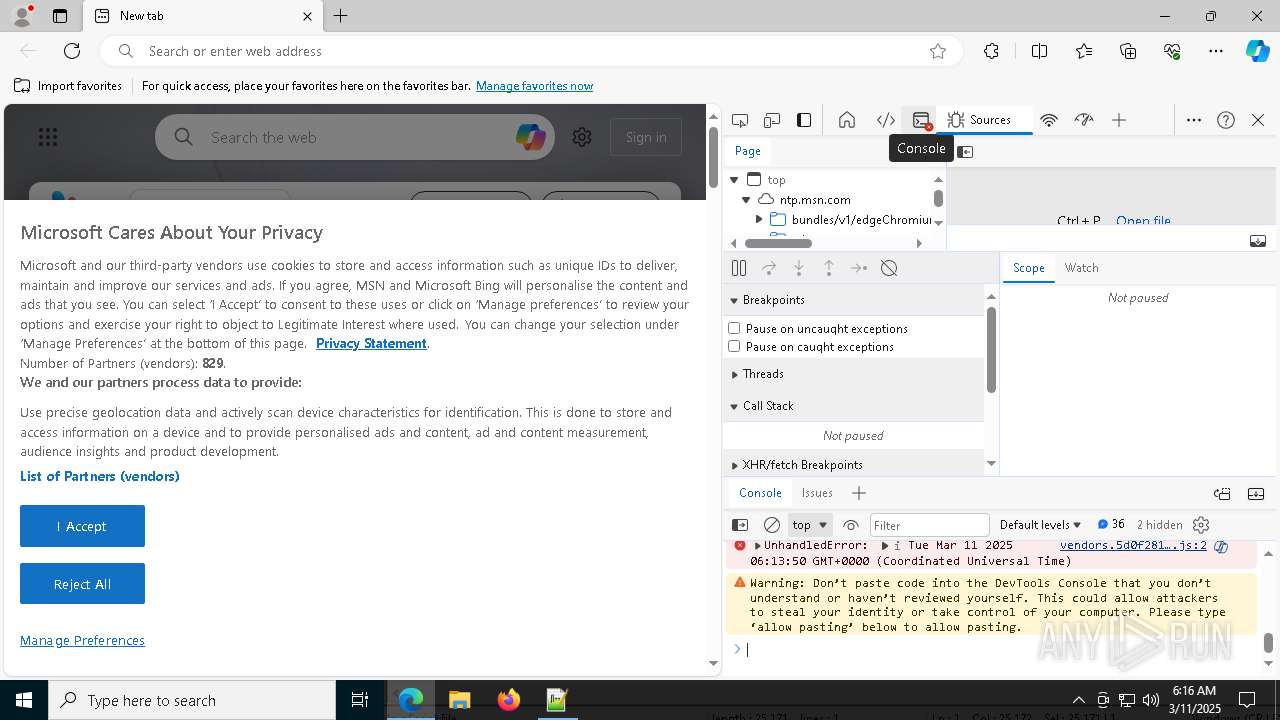Open Customize and control DevTools ellipsis menu
The width and height of the screenshot is (1280, 720).
[x=1194, y=120]
